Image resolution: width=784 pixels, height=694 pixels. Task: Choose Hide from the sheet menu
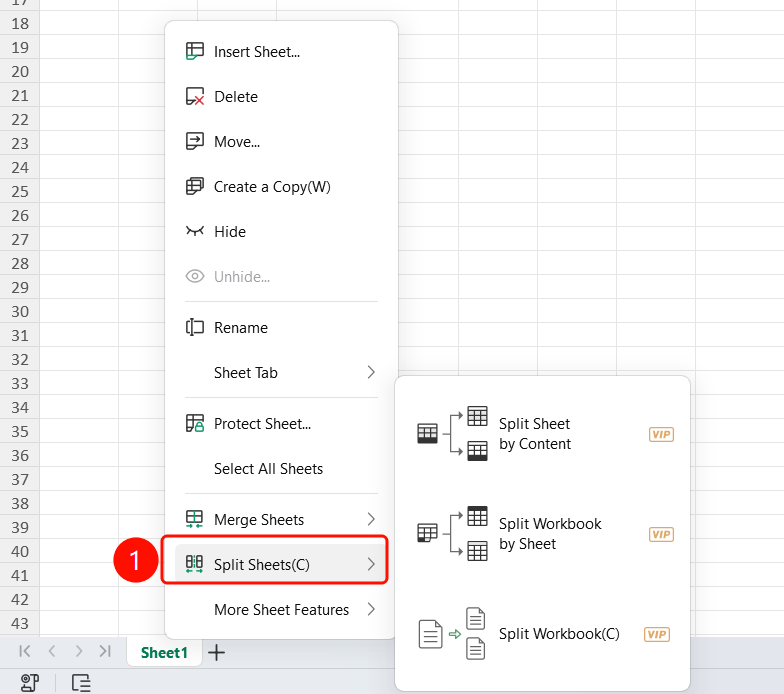(282, 232)
